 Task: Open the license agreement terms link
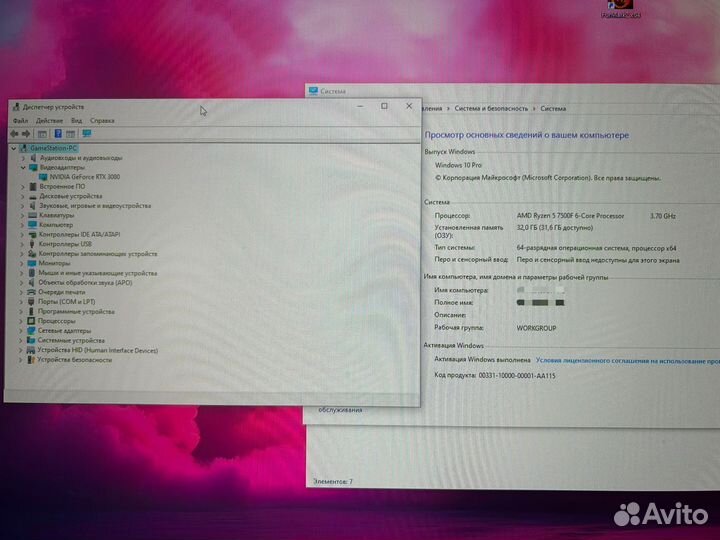click(628, 361)
